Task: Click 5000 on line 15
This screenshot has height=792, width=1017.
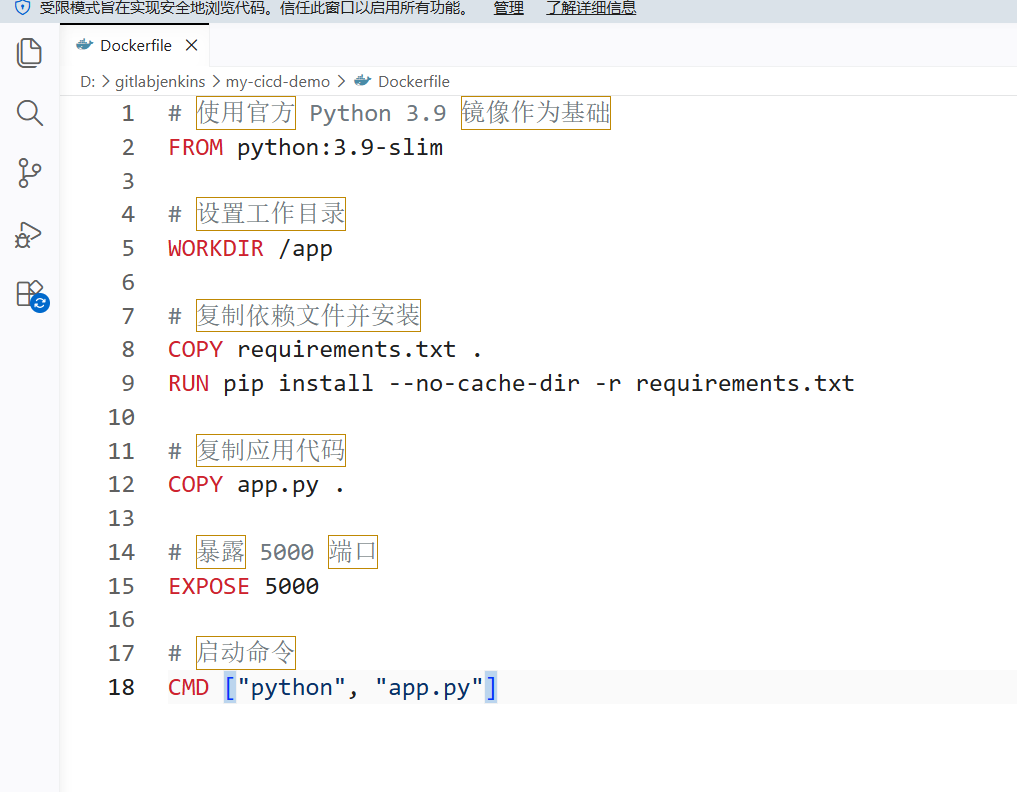Action: coord(292,586)
